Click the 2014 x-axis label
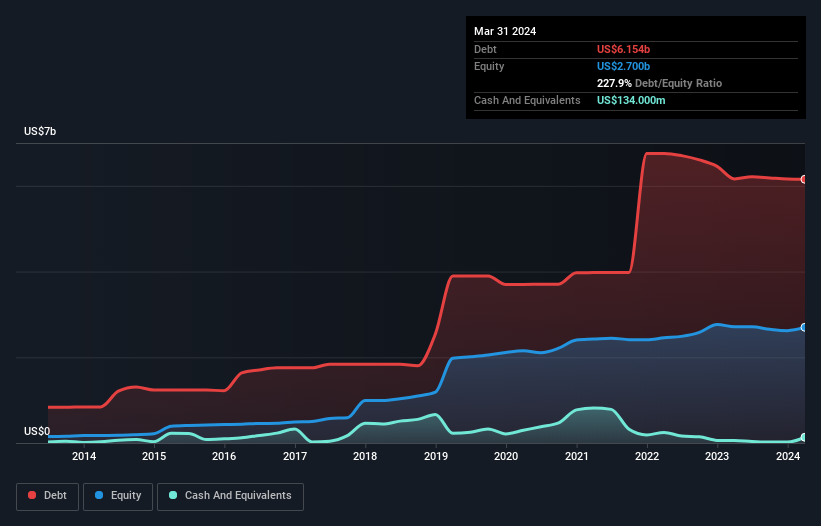The image size is (821, 526). [x=84, y=456]
